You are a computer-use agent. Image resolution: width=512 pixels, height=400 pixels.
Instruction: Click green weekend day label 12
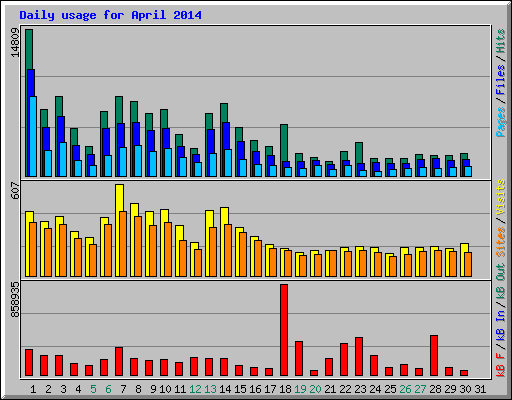click(195, 389)
